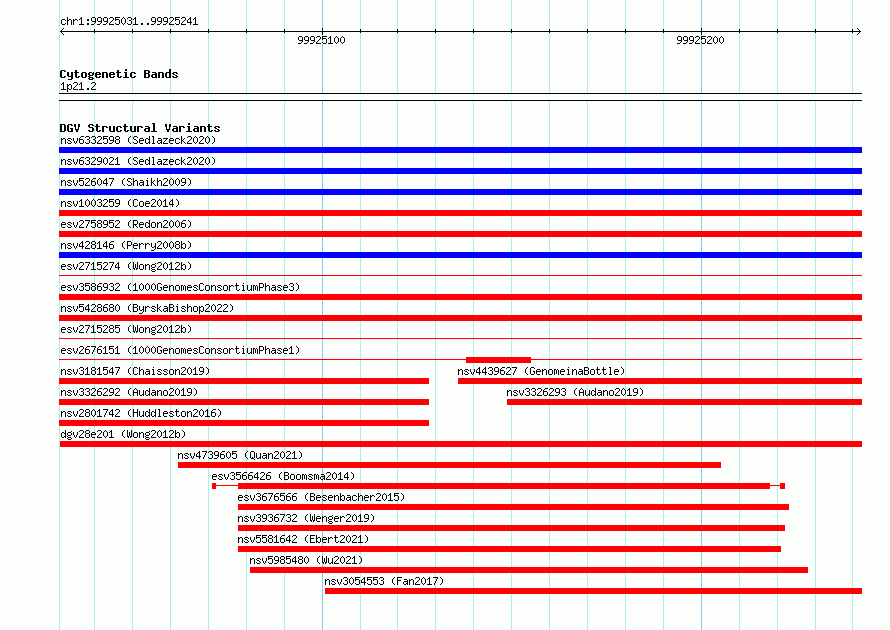
Task: Open variant esv3676566 (Besenbacher2015)
Action: click(x=321, y=497)
